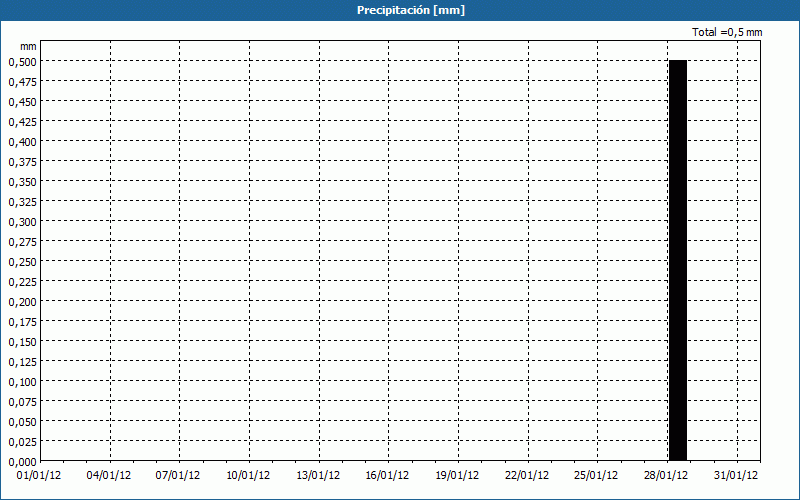Click the 0,400 y-axis value
The image size is (800, 500).
click(23, 142)
